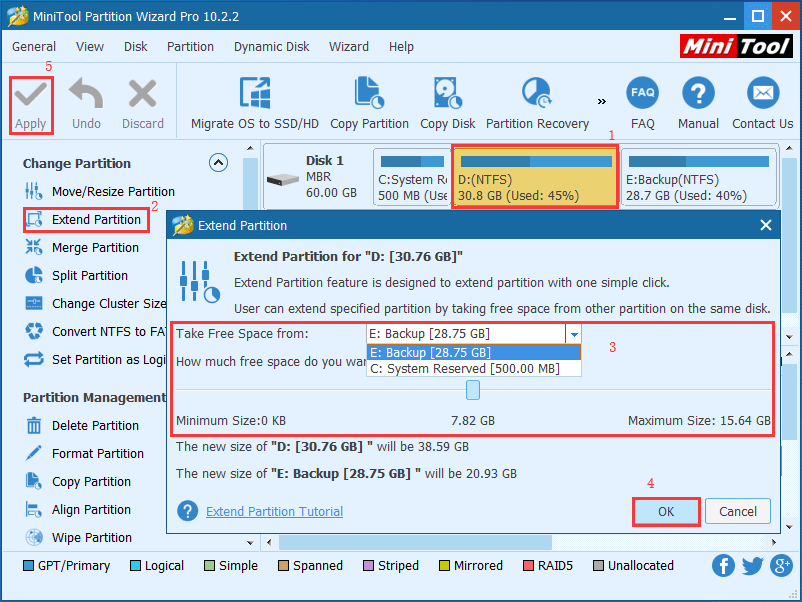This screenshot has width=802, height=602.
Task: Open the General menu
Action: click(34, 47)
